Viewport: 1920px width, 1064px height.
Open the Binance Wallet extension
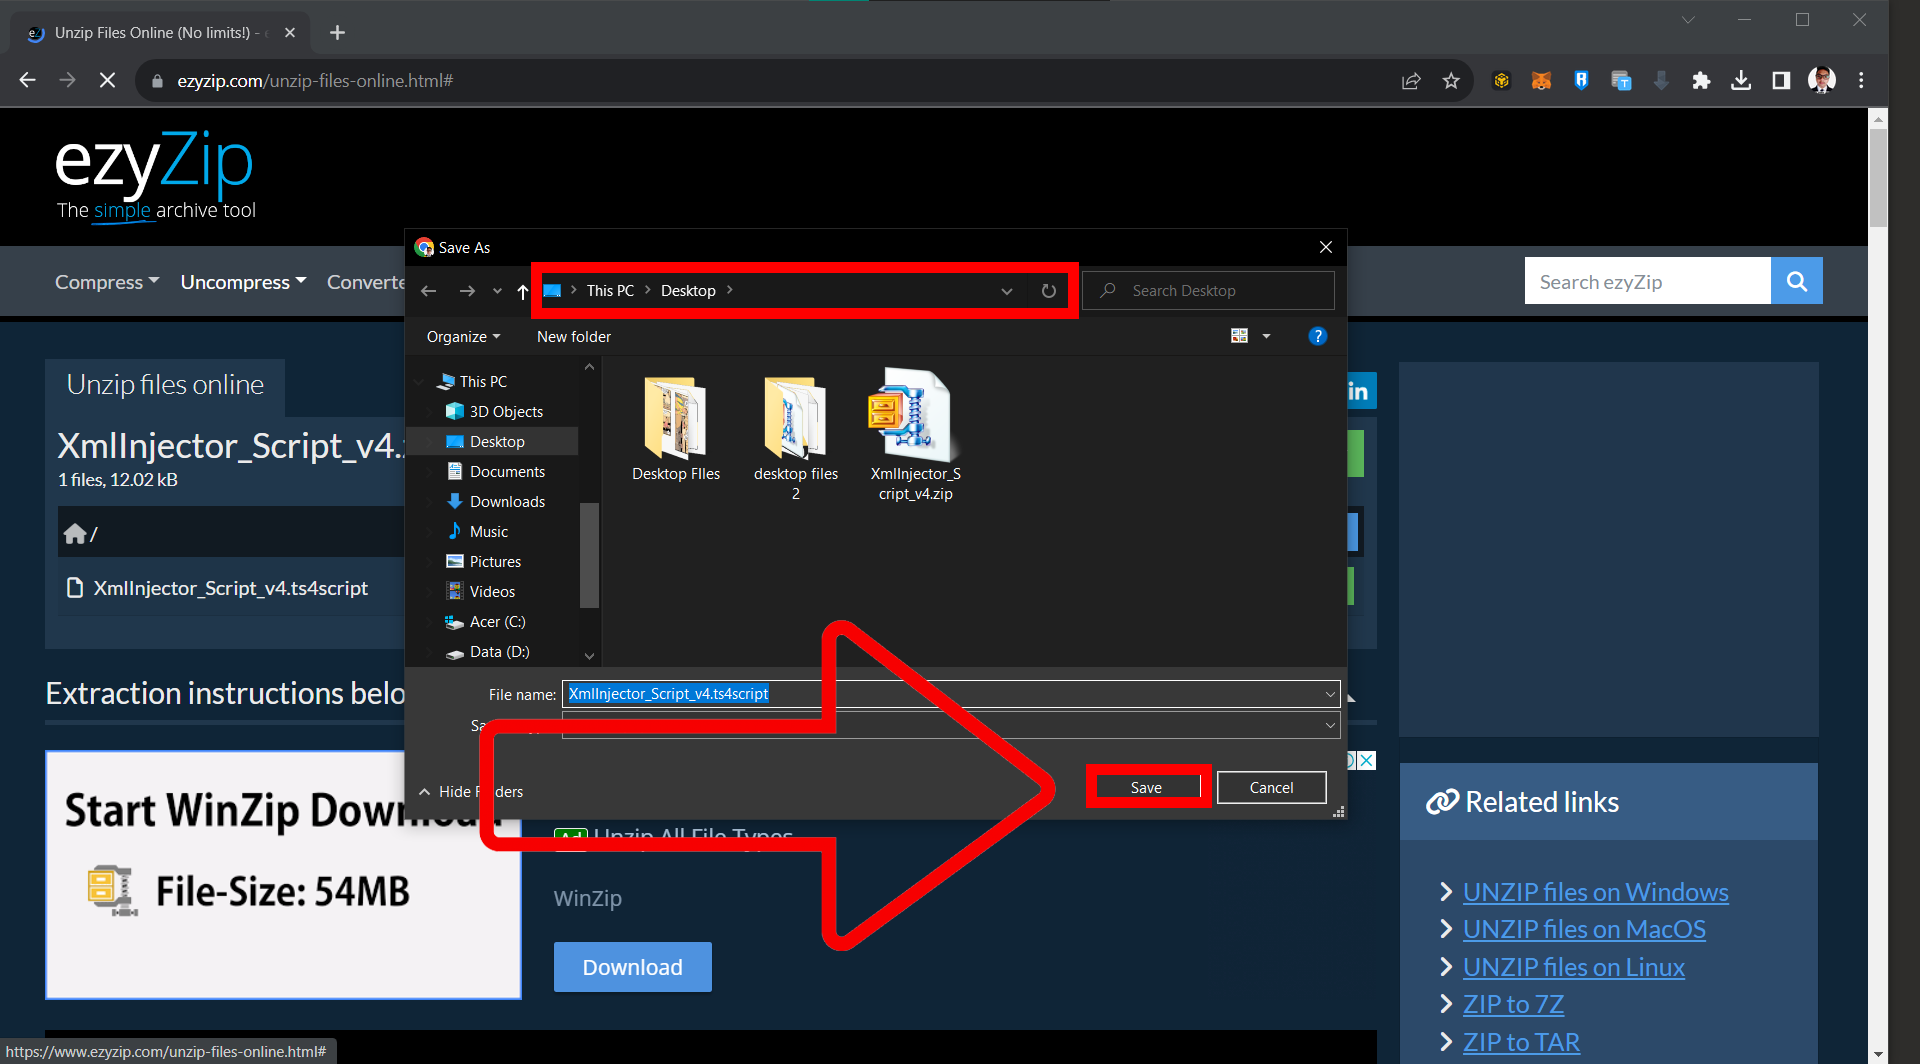tap(1501, 80)
